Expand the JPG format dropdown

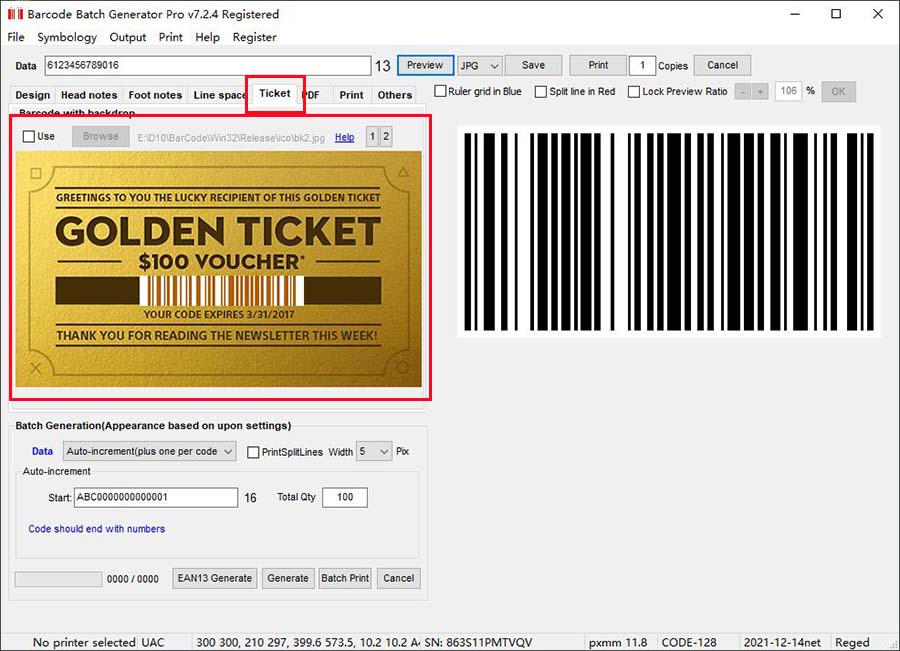[x=480, y=65]
